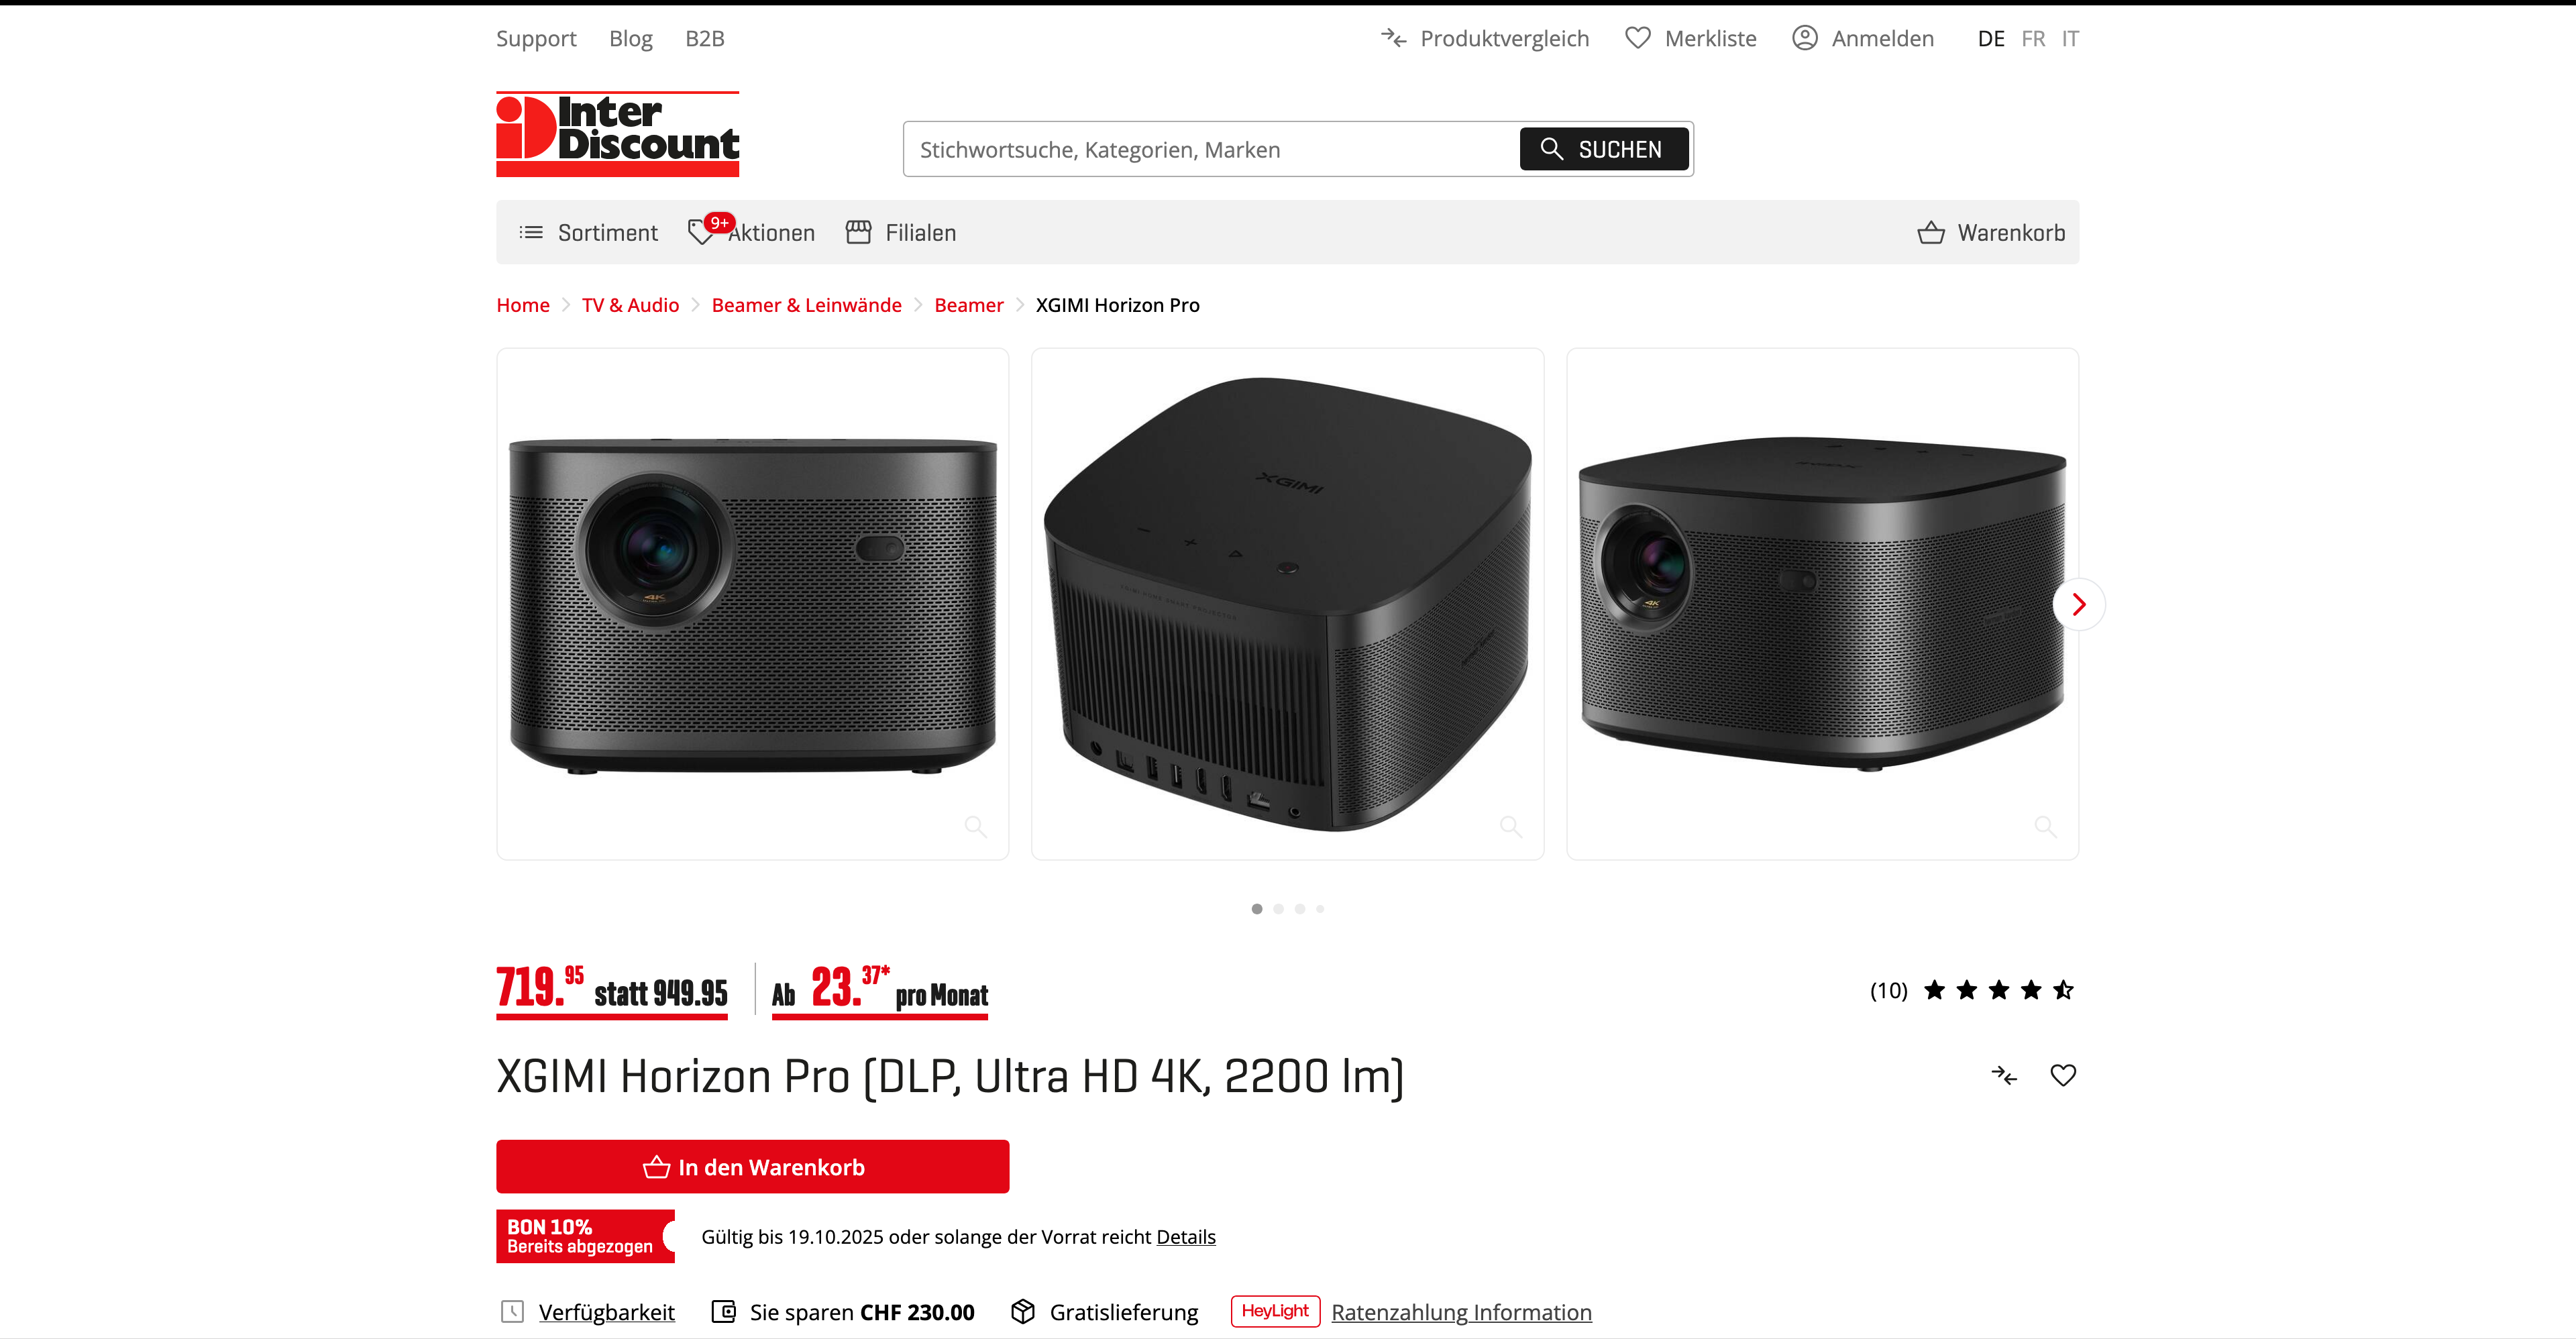2576x1339 pixels.
Task: Click the Anmelden user icon
Action: click(x=1804, y=38)
